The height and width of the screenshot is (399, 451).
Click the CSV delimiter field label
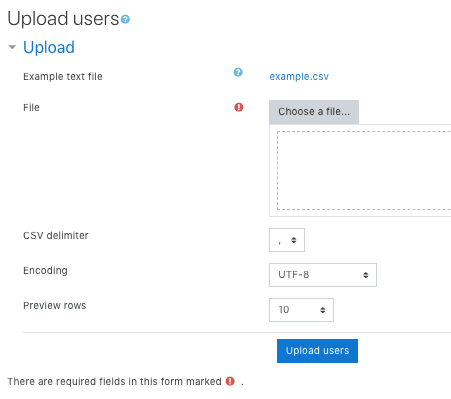tap(56, 235)
